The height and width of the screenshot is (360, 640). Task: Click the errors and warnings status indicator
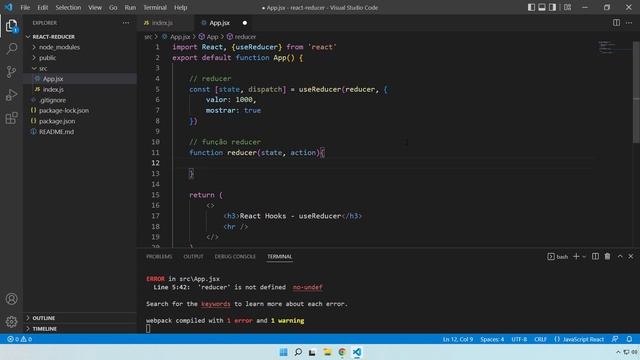coord(19,339)
